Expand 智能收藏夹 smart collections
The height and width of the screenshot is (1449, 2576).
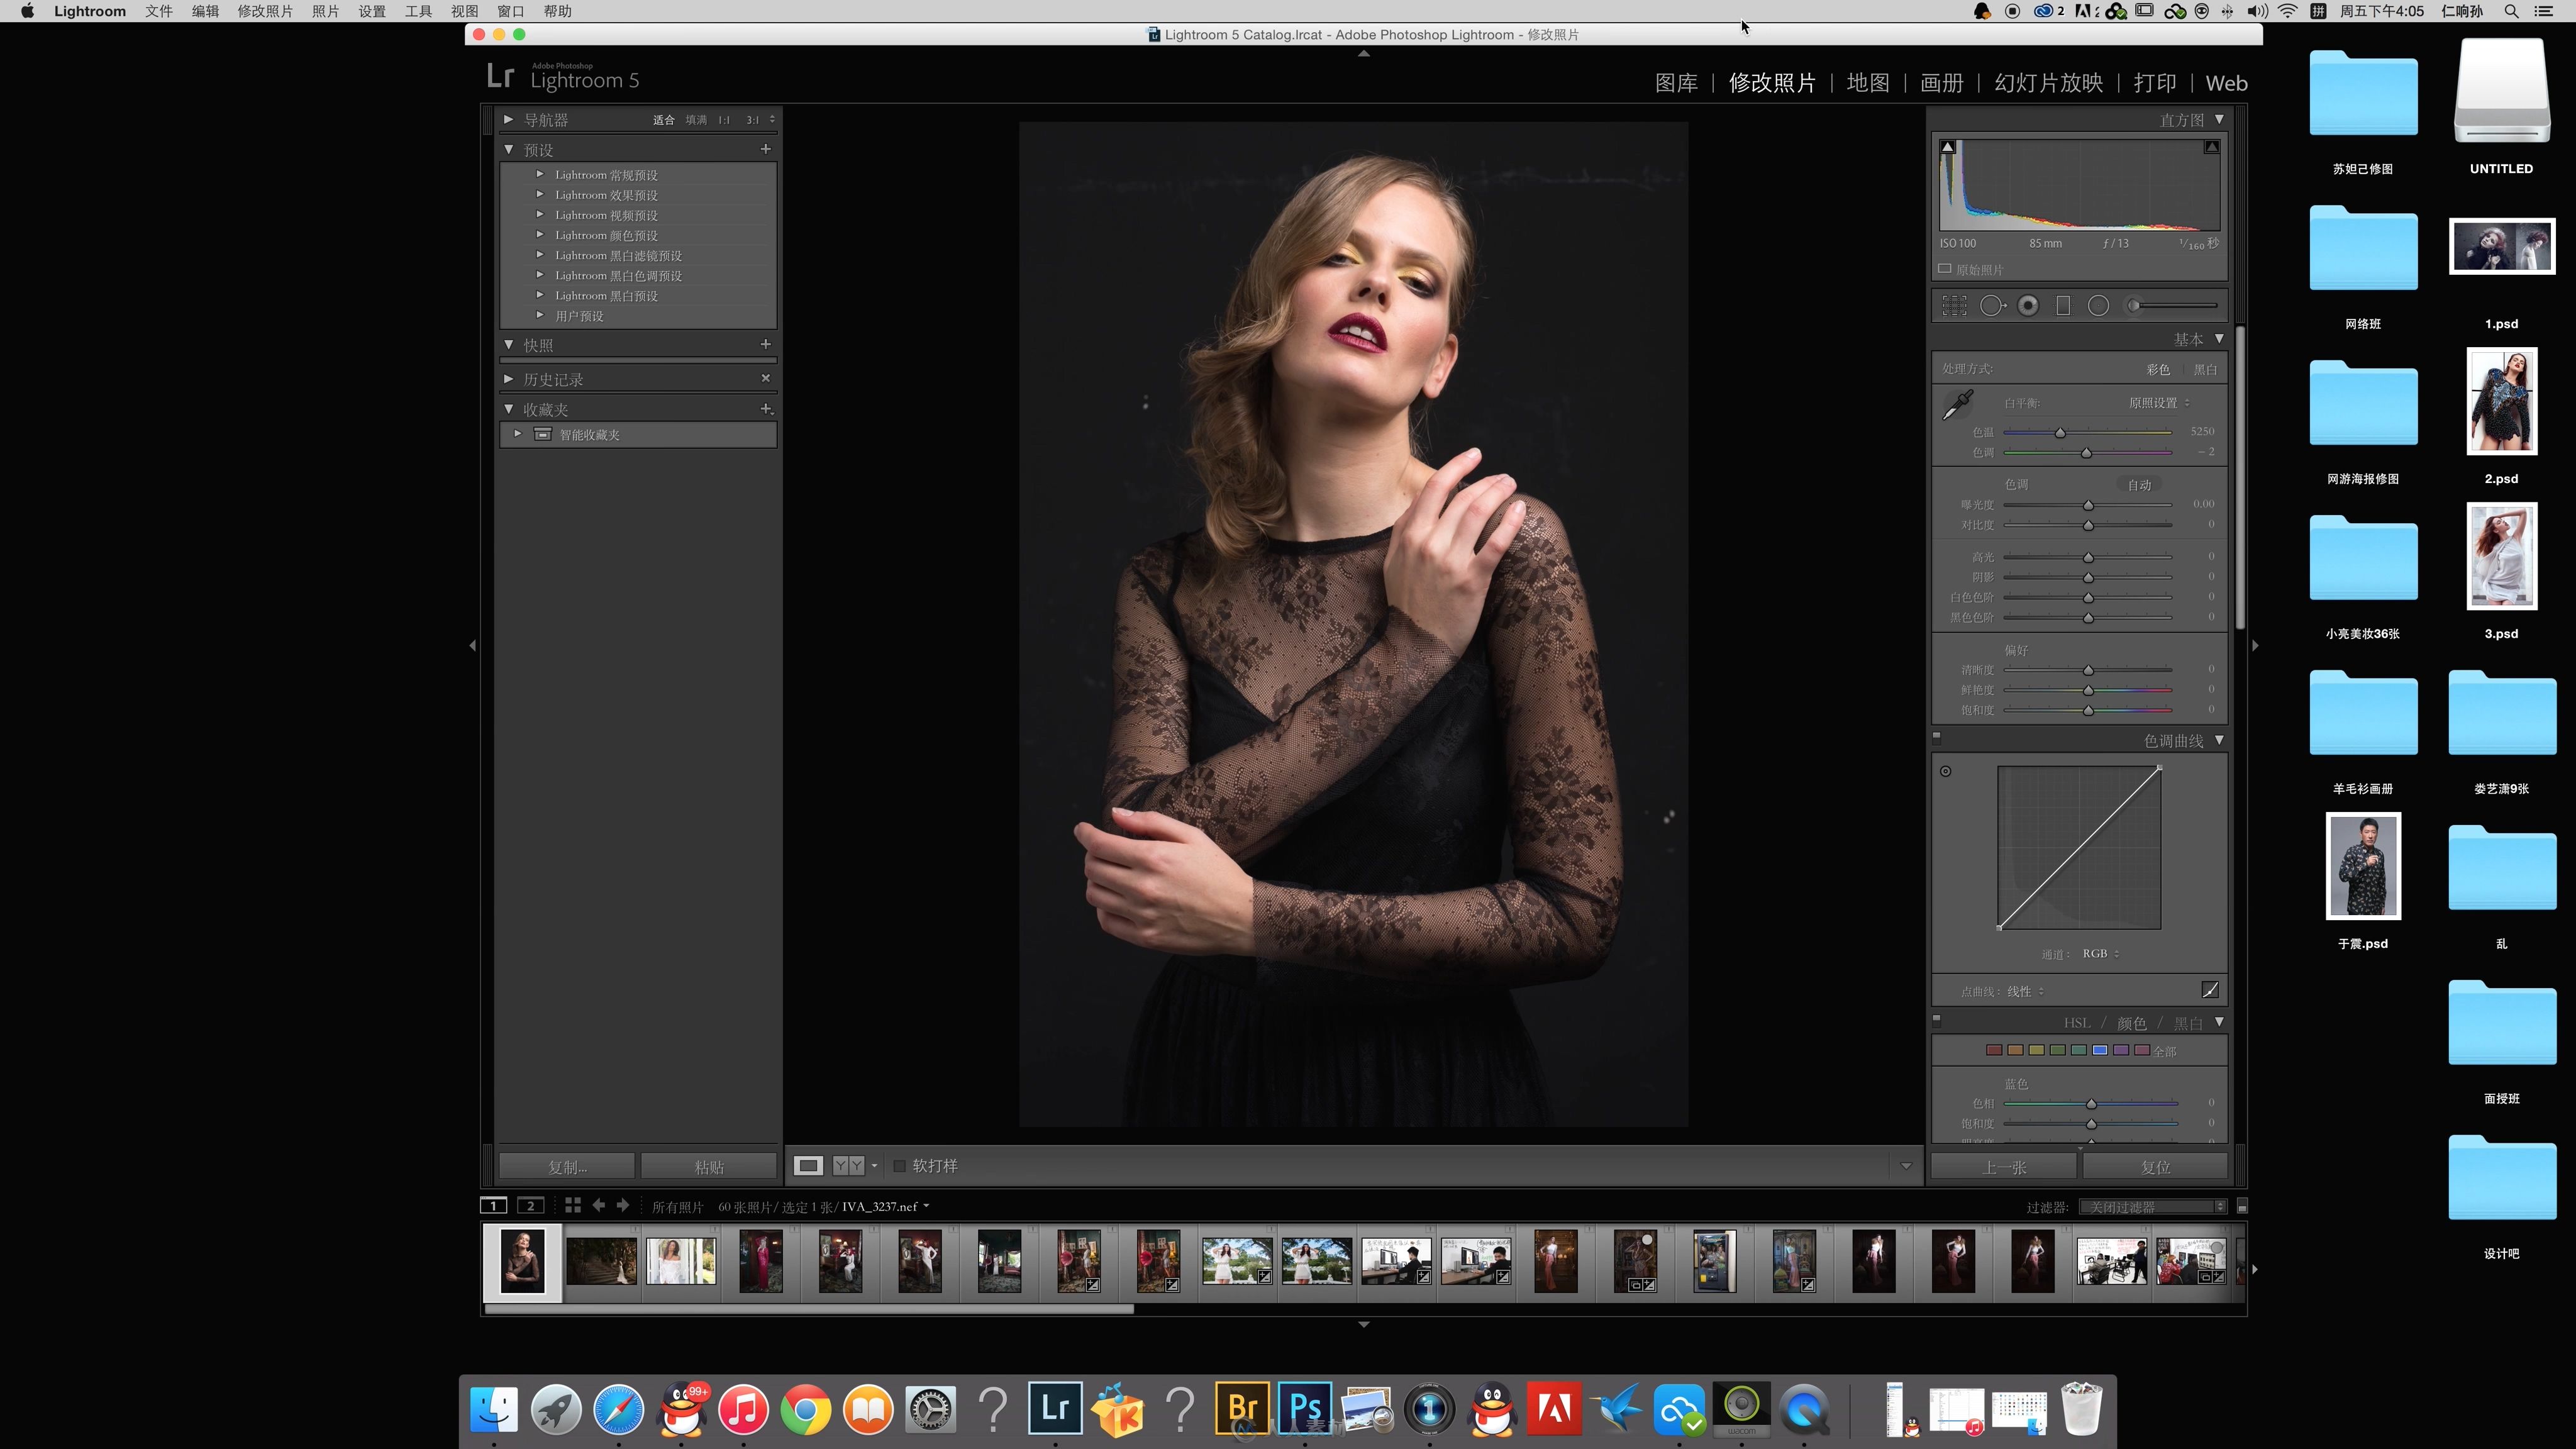click(x=518, y=434)
